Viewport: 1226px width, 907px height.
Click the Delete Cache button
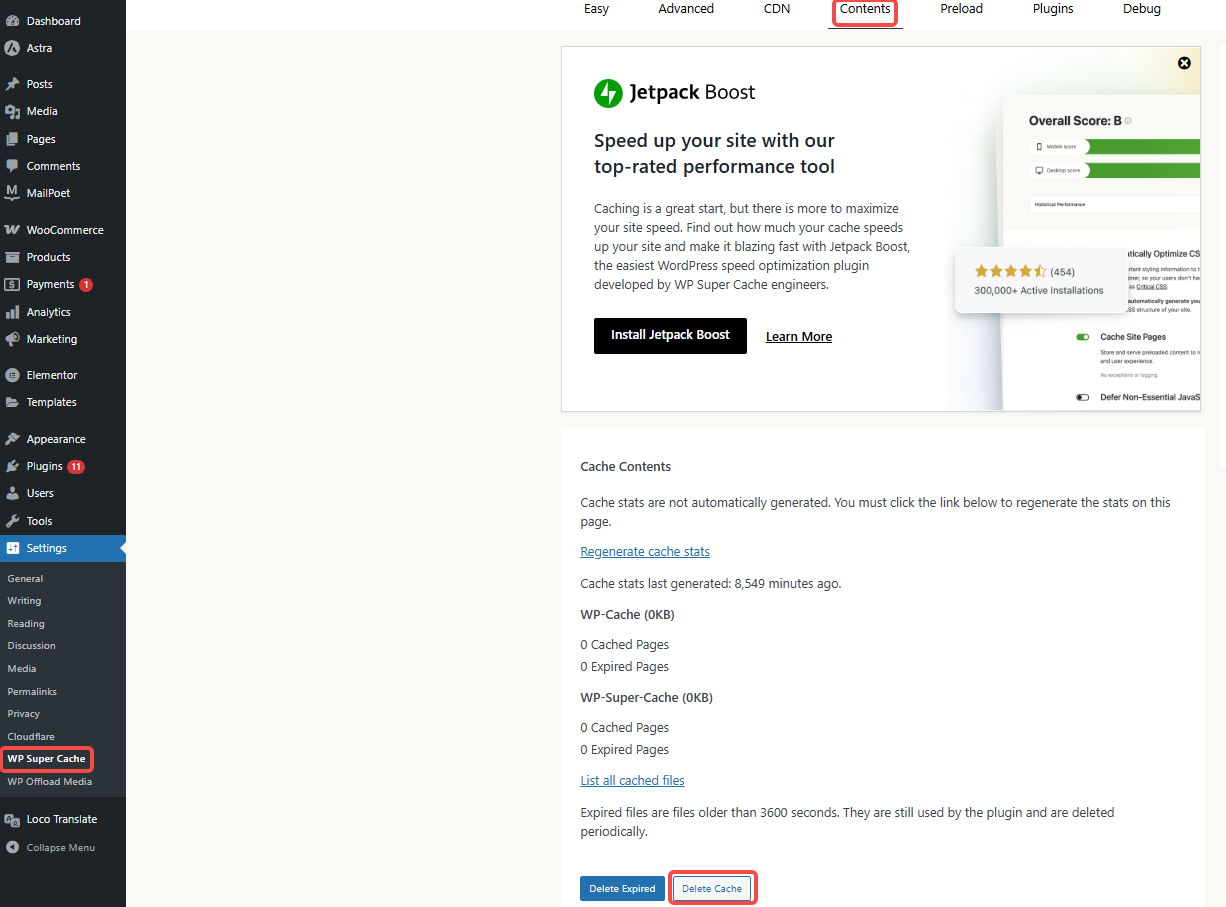coord(712,888)
